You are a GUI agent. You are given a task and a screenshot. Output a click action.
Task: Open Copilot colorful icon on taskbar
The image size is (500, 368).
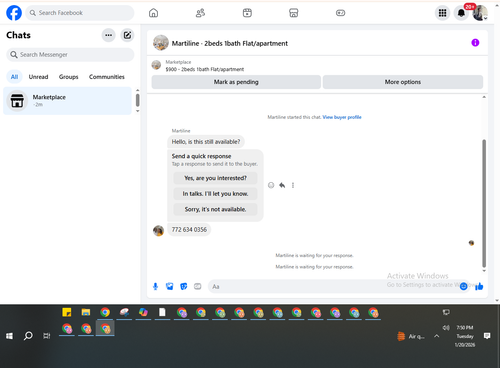143,313
